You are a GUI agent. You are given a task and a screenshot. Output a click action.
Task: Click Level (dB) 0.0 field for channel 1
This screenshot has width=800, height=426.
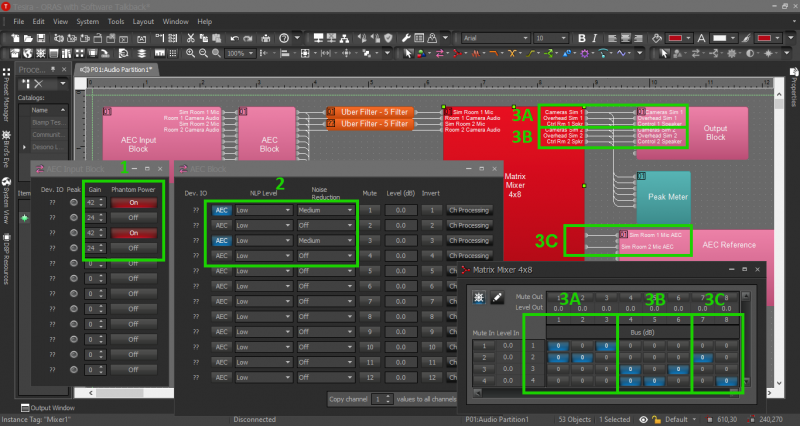pyautogui.click(x=401, y=210)
